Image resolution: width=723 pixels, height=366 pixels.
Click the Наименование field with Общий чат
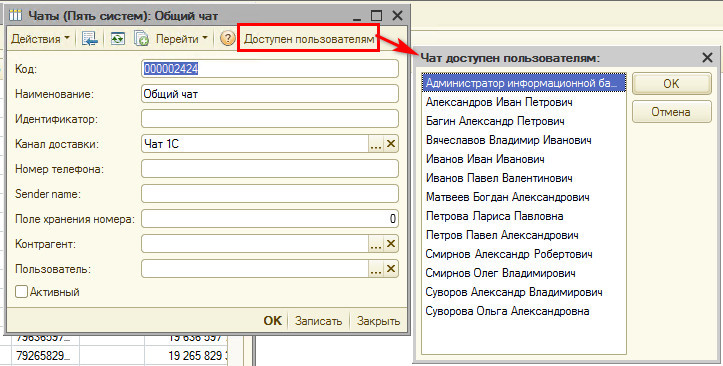[270, 94]
